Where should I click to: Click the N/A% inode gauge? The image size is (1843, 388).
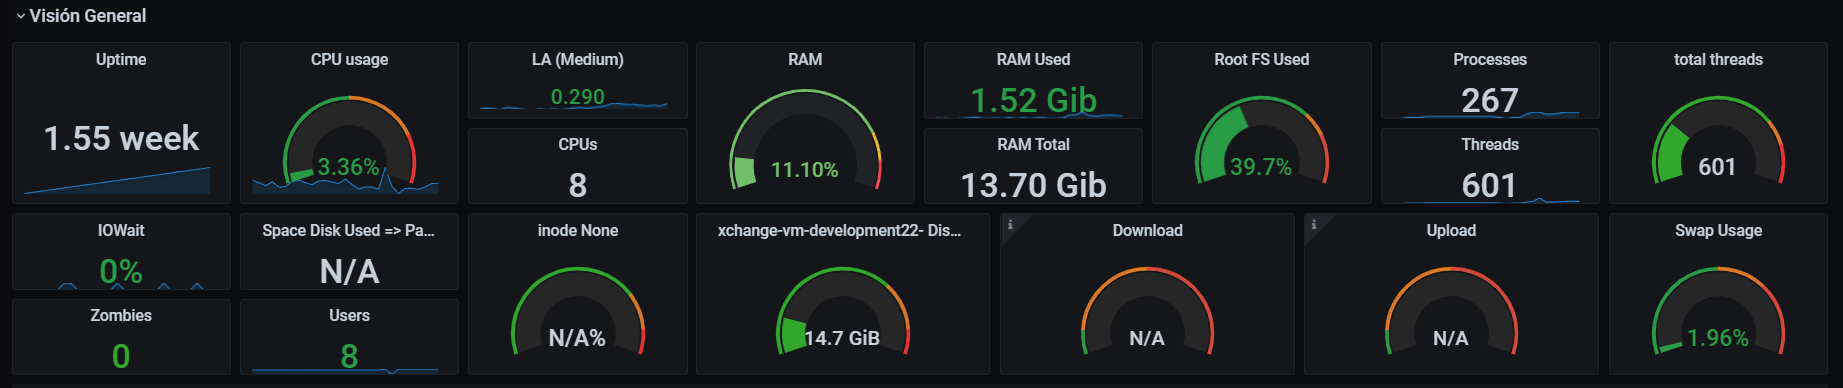point(578,312)
